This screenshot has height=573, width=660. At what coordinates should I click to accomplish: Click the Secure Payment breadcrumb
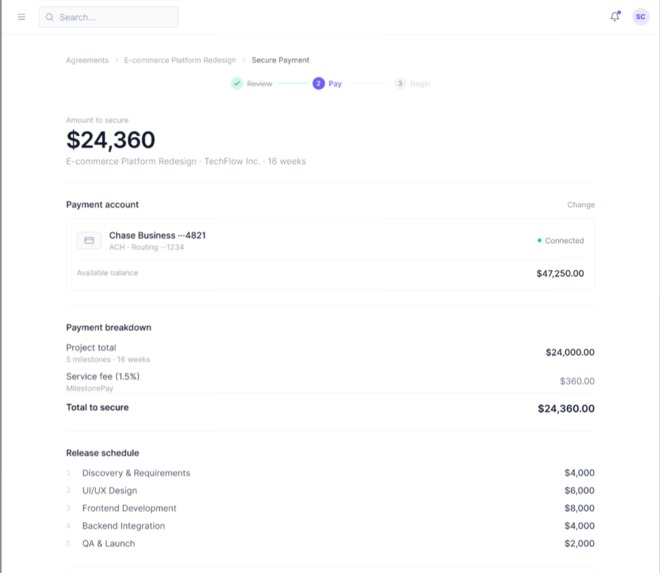(x=280, y=60)
